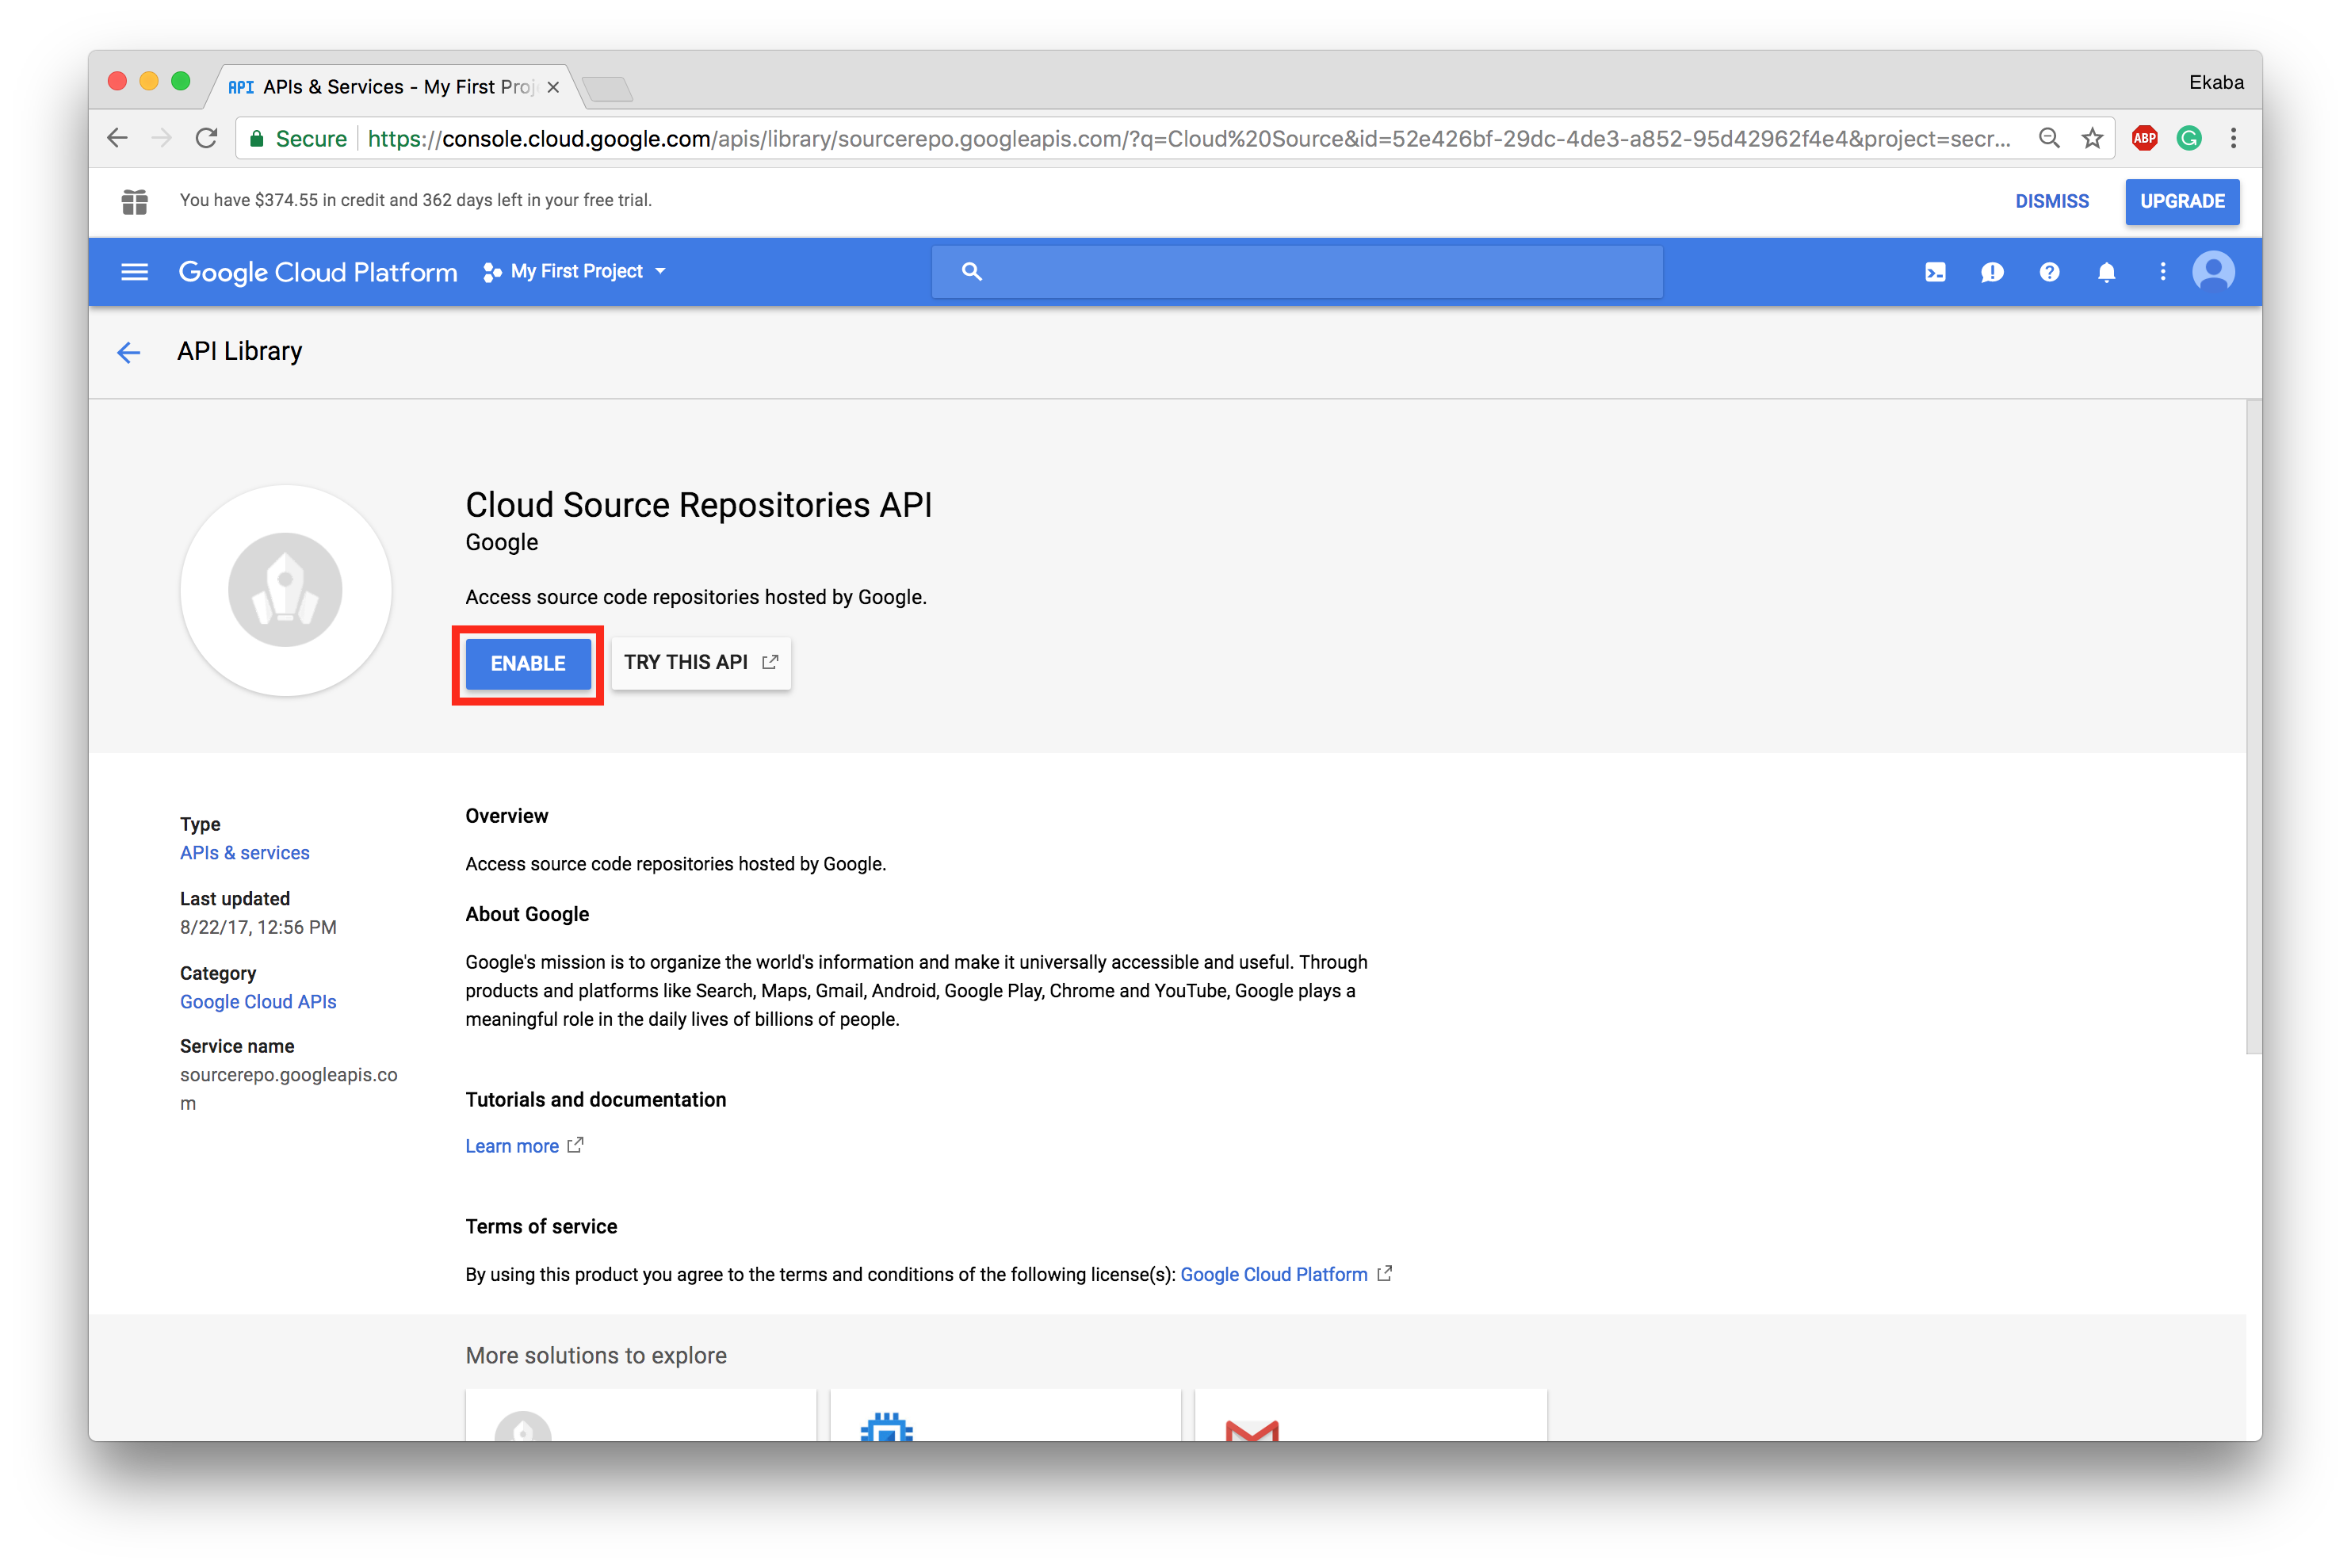Click the notifications bell icon
Image resolution: width=2351 pixels, height=1568 pixels.
coord(2106,271)
